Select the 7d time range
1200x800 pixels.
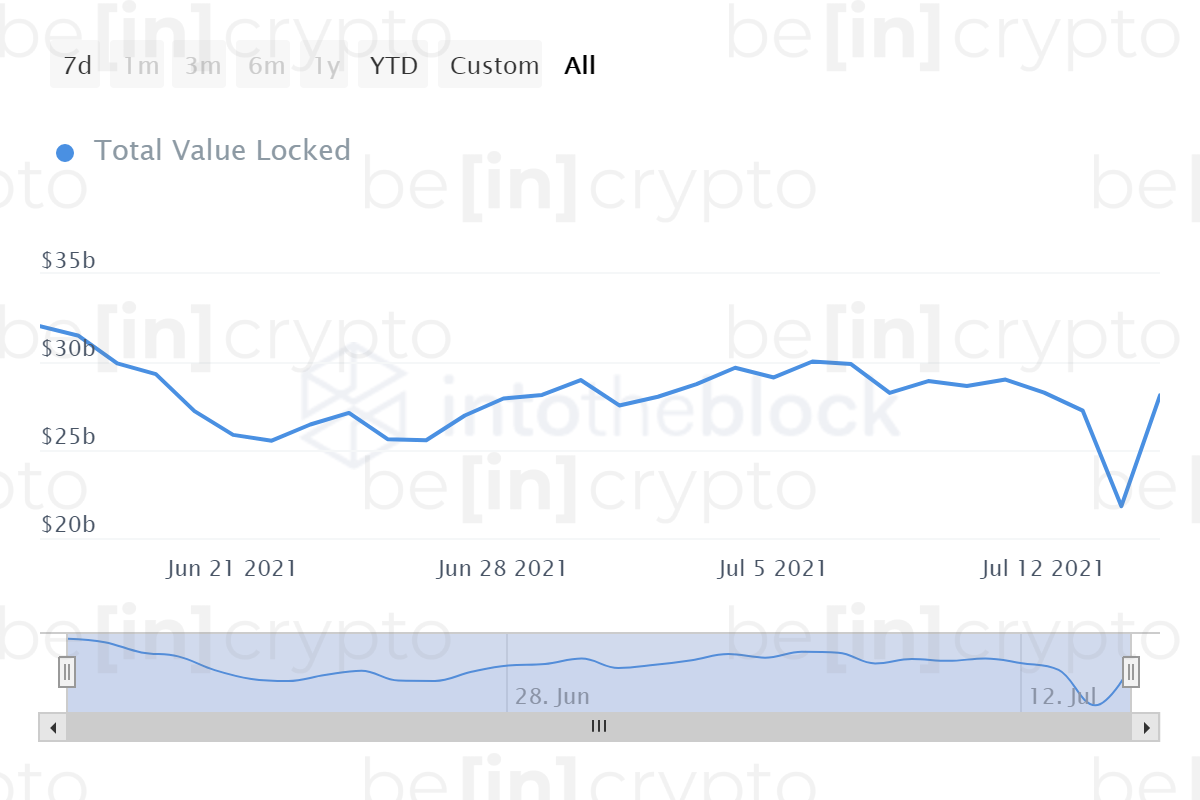click(76, 66)
